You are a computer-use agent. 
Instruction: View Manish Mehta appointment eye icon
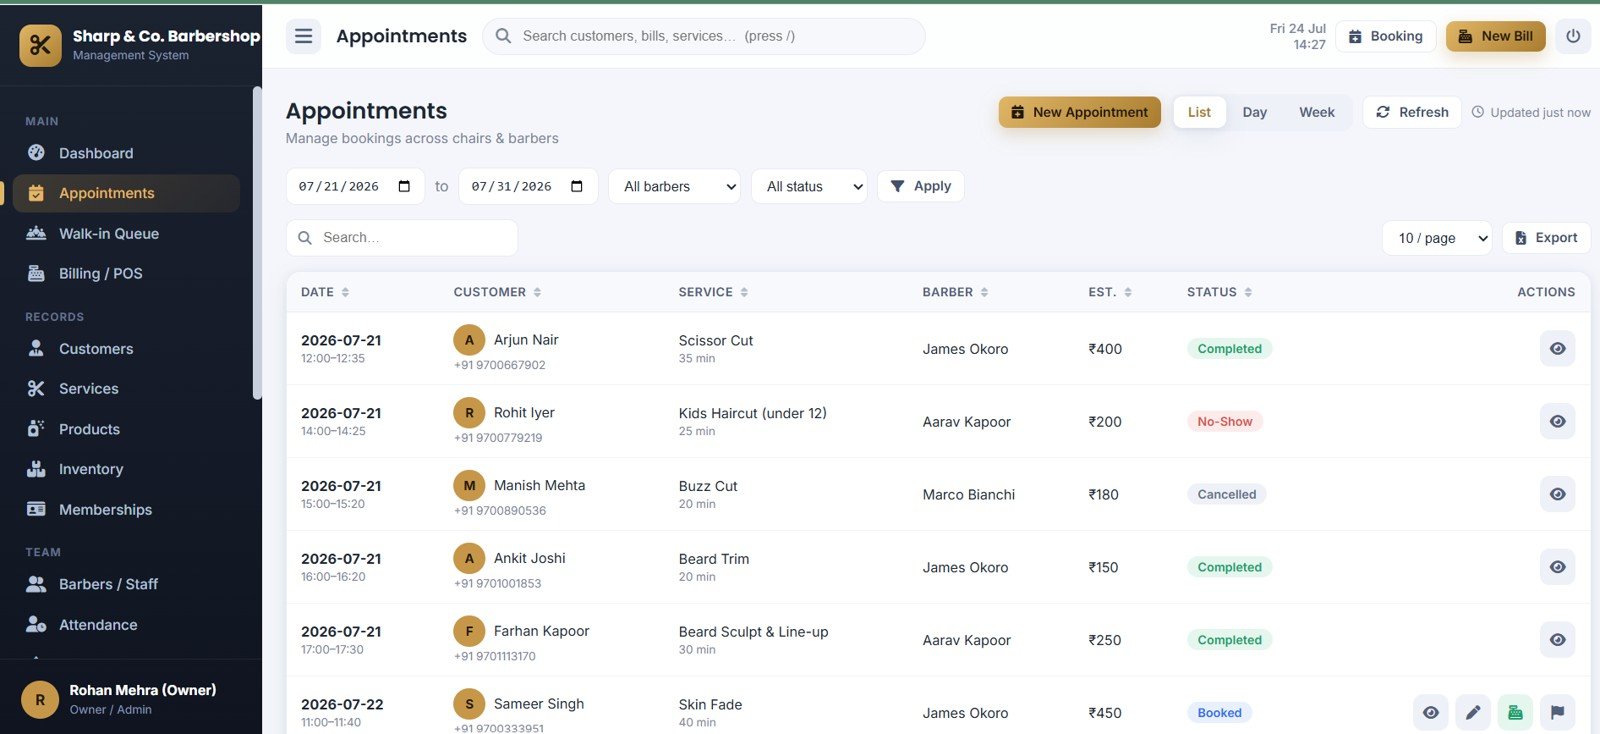pos(1557,494)
